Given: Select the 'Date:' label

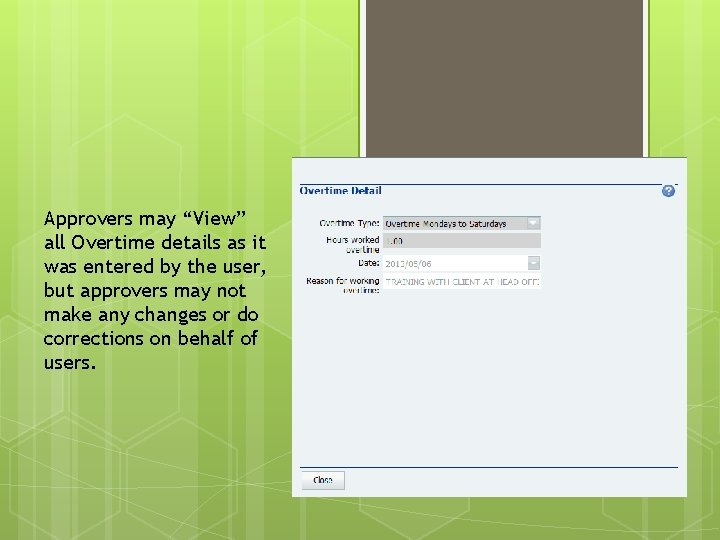Looking at the screenshot, I should (x=368, y=263).
